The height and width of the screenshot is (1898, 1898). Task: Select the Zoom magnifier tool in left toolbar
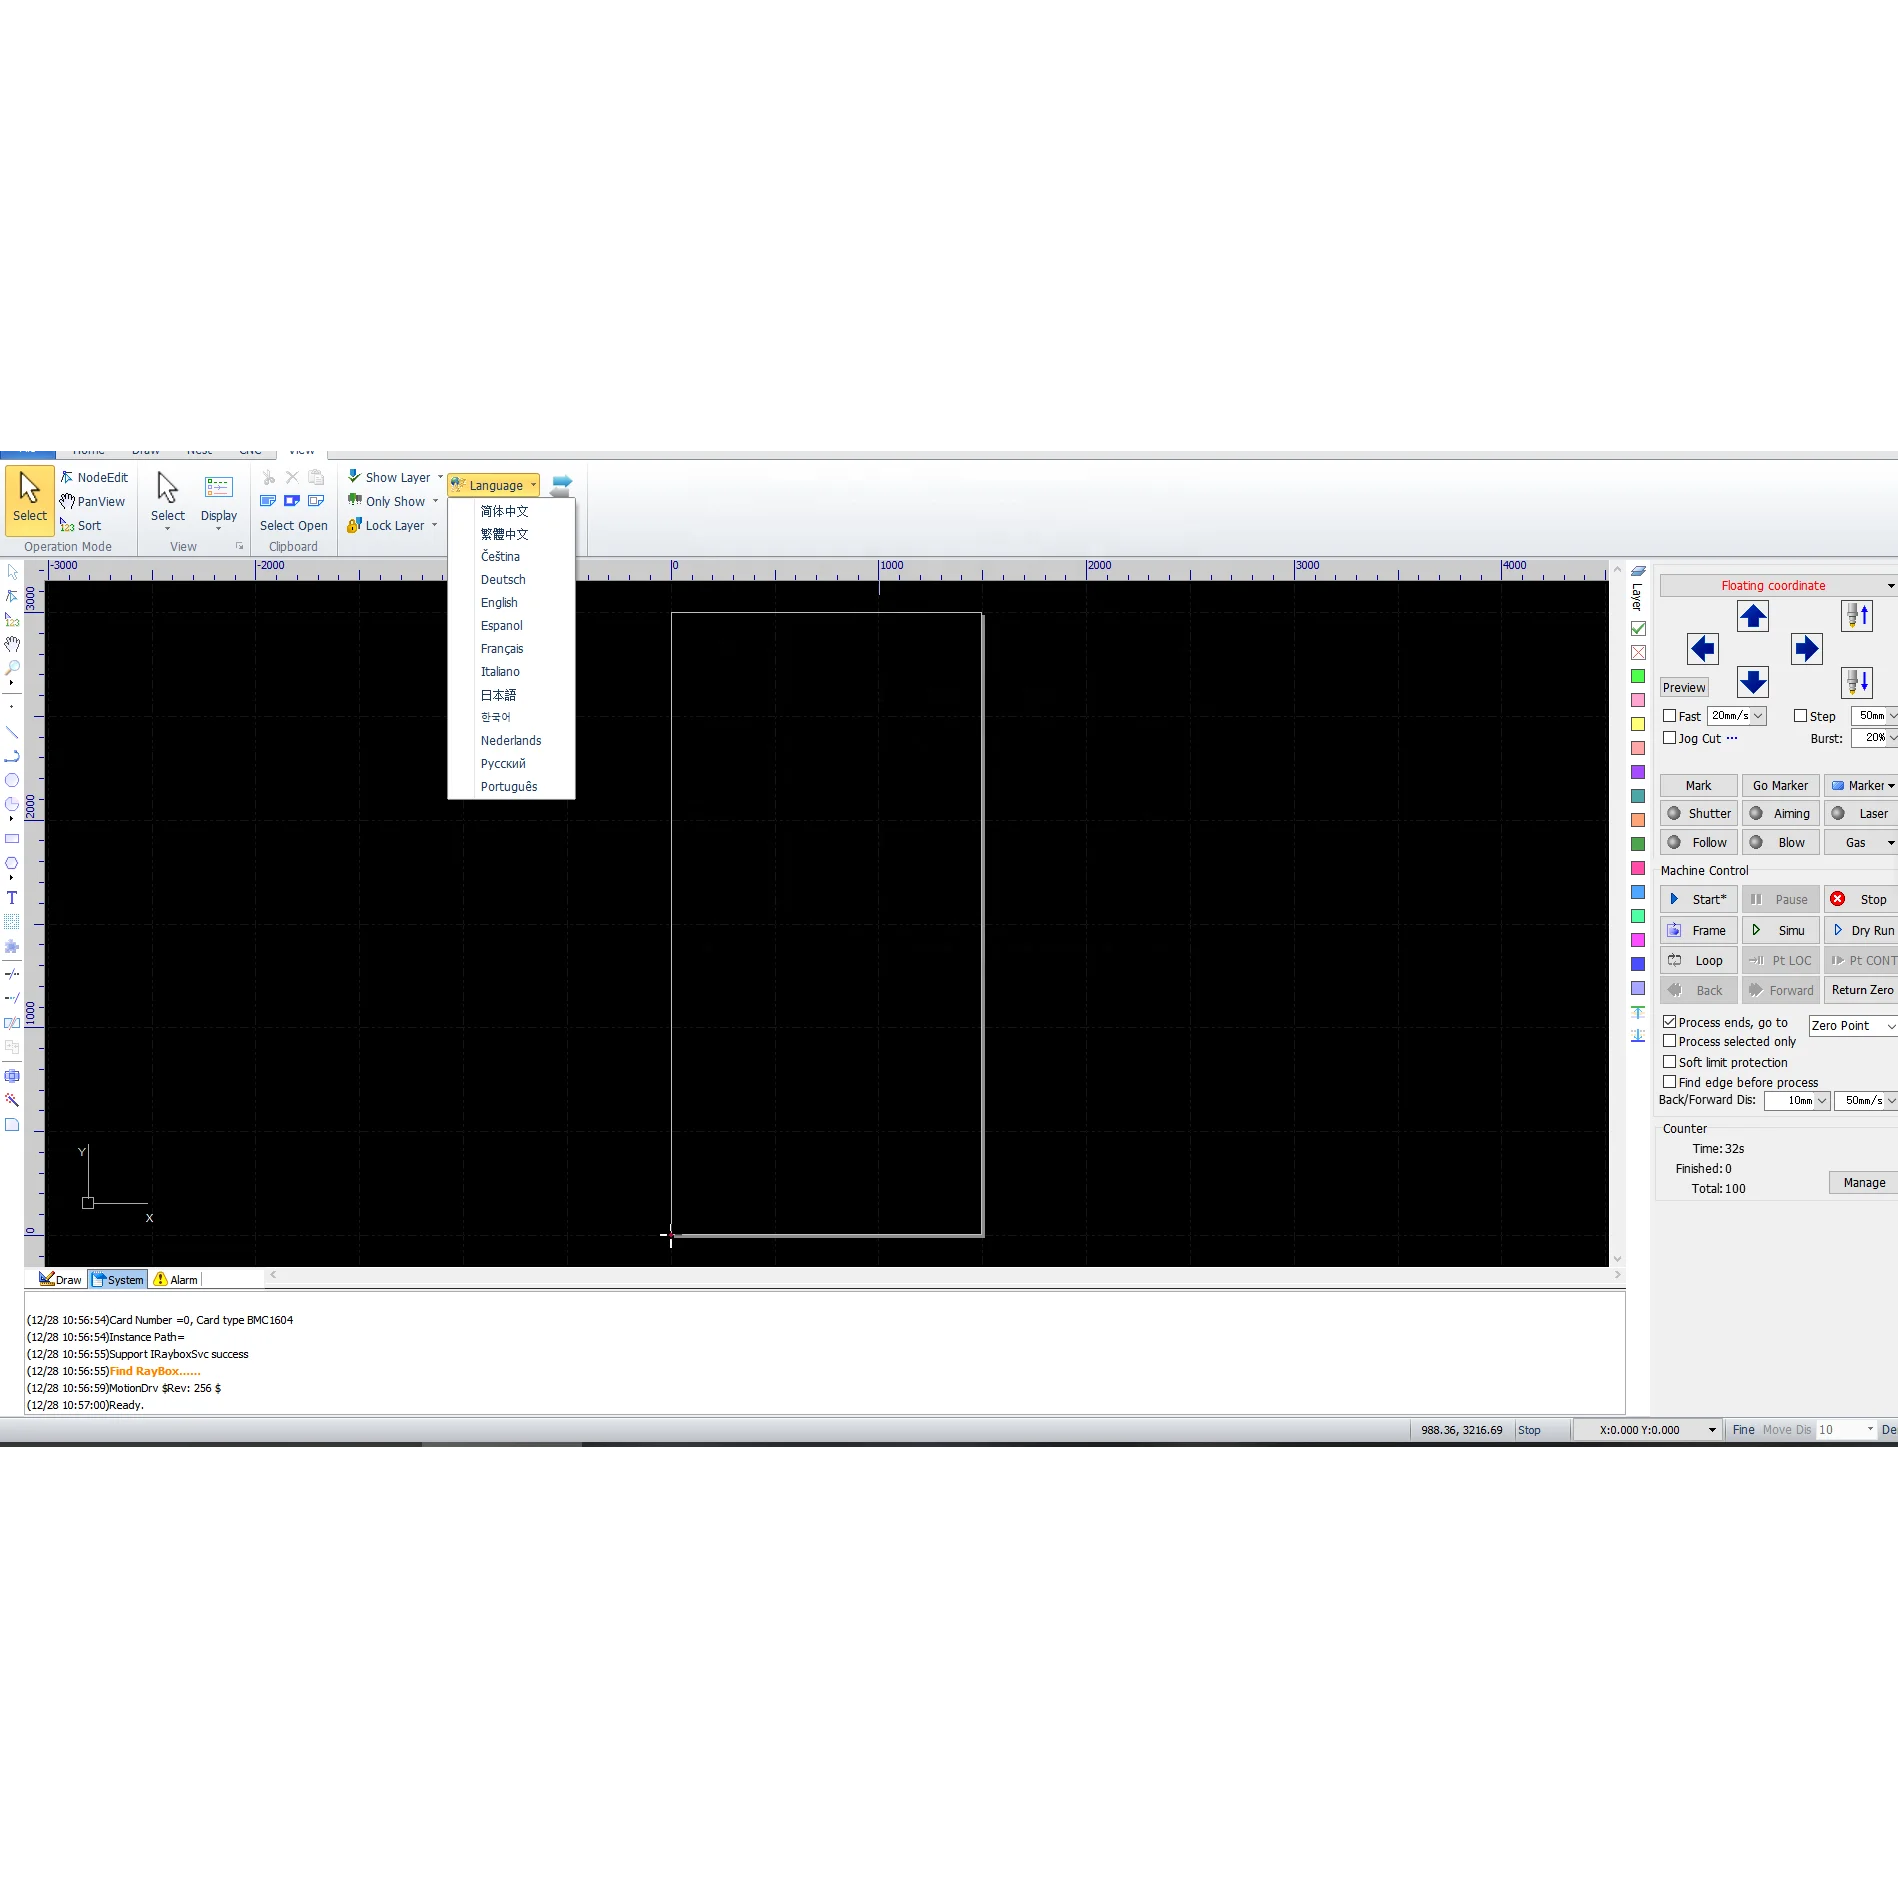pos(12,667)
